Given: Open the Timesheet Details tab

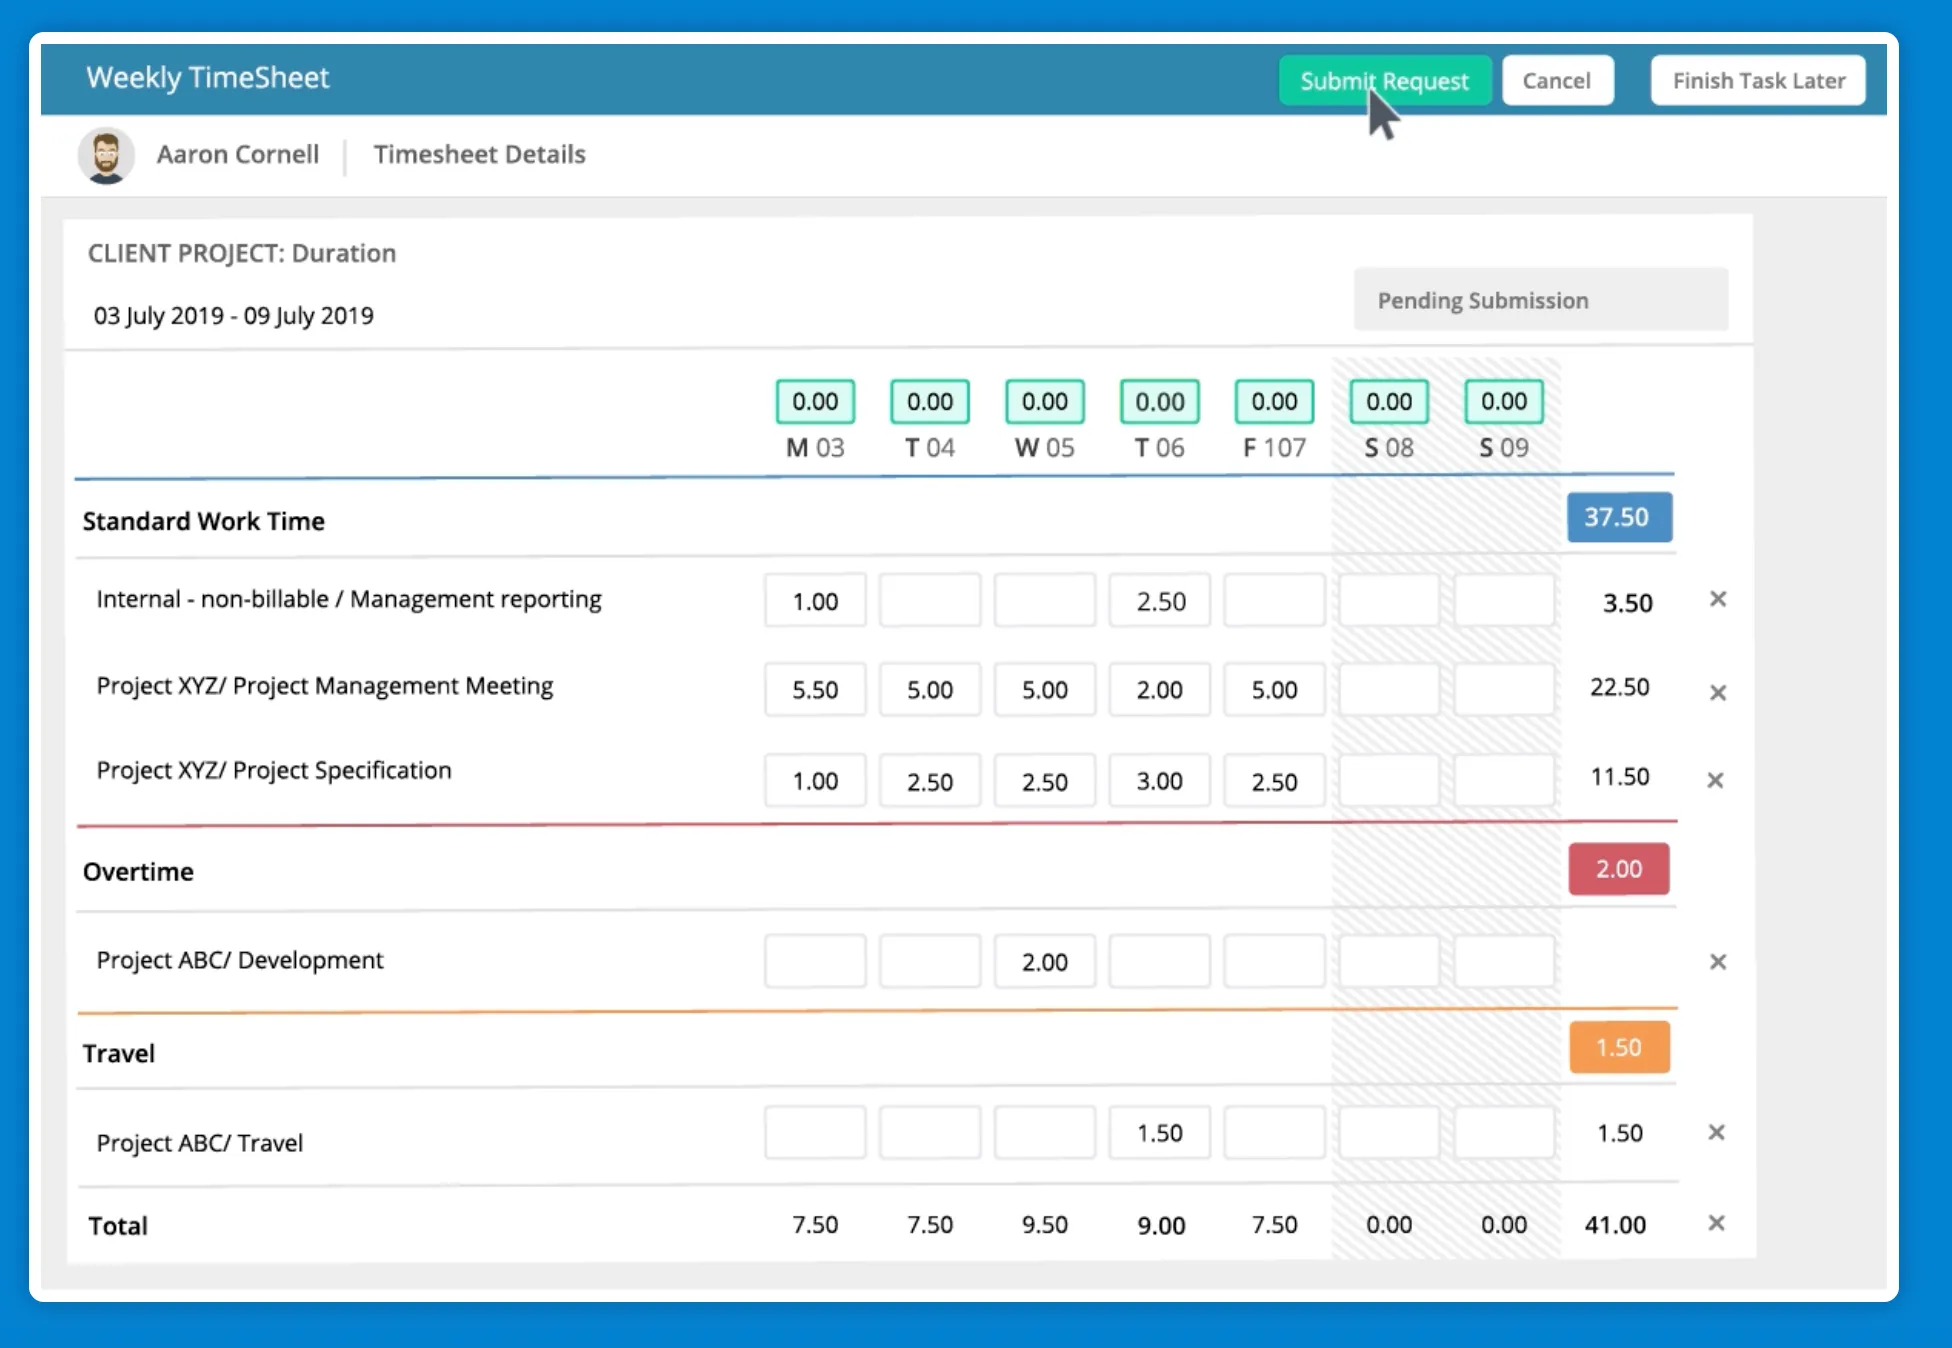Looking at the screenshot, I should point(479,155).
